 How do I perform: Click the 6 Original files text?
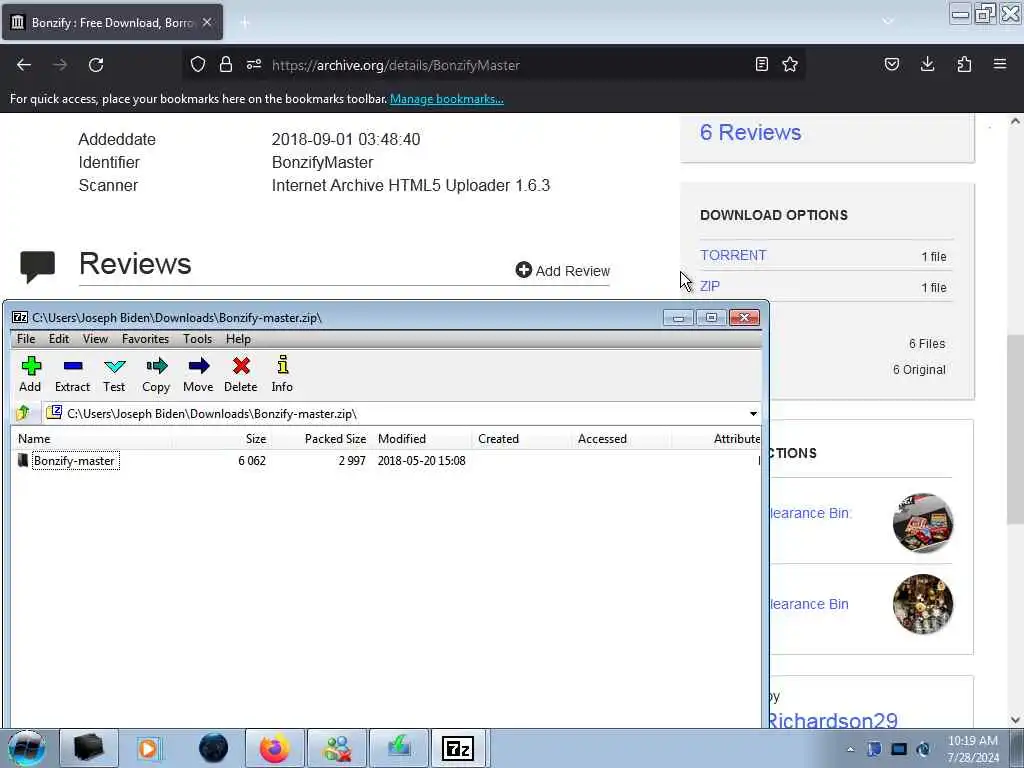point(919,370)
